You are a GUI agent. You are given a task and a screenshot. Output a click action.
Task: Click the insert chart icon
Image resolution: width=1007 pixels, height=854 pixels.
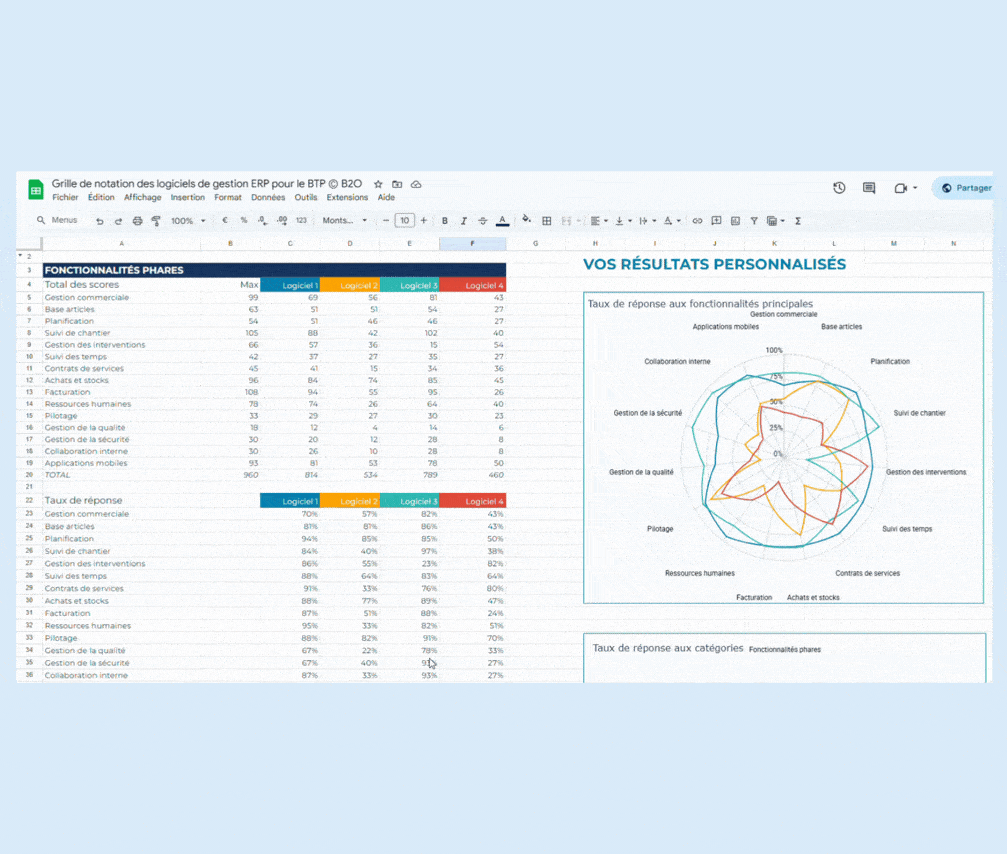[x=735, y=221]
